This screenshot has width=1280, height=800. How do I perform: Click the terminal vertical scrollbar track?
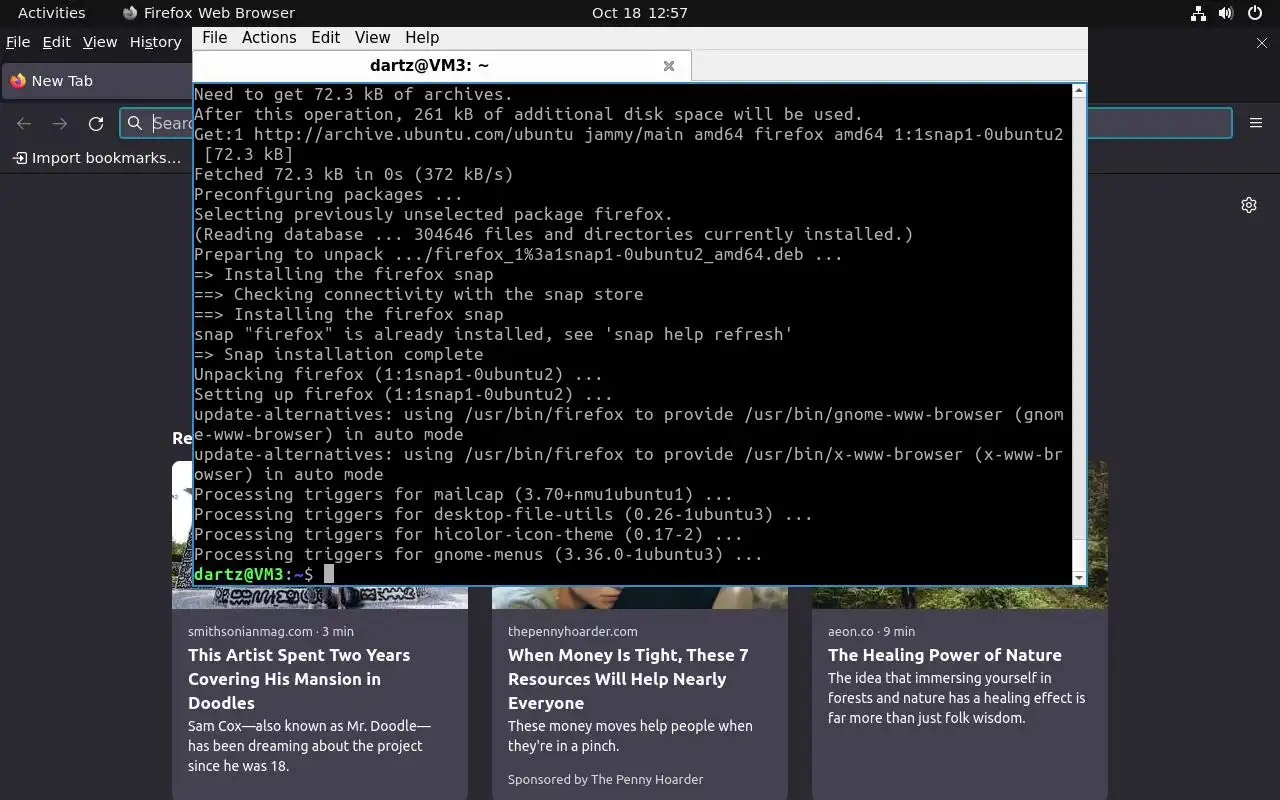[x=1078, y=334]
